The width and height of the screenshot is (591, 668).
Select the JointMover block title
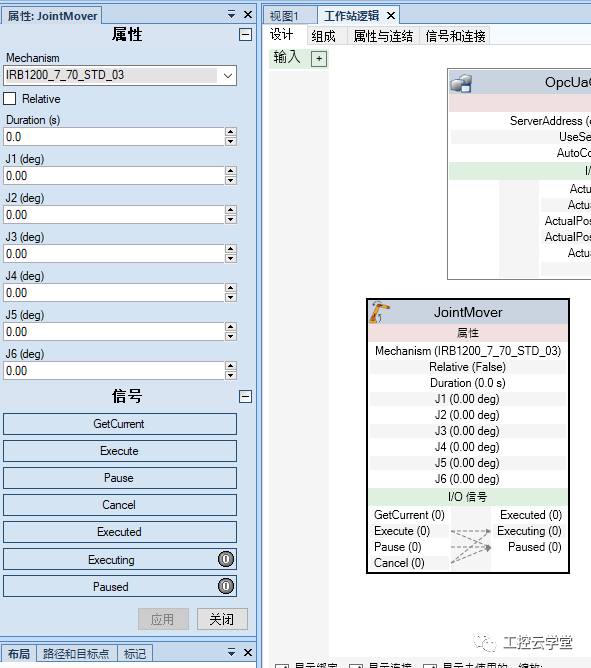pyautogui.click(x=468, y=312)
